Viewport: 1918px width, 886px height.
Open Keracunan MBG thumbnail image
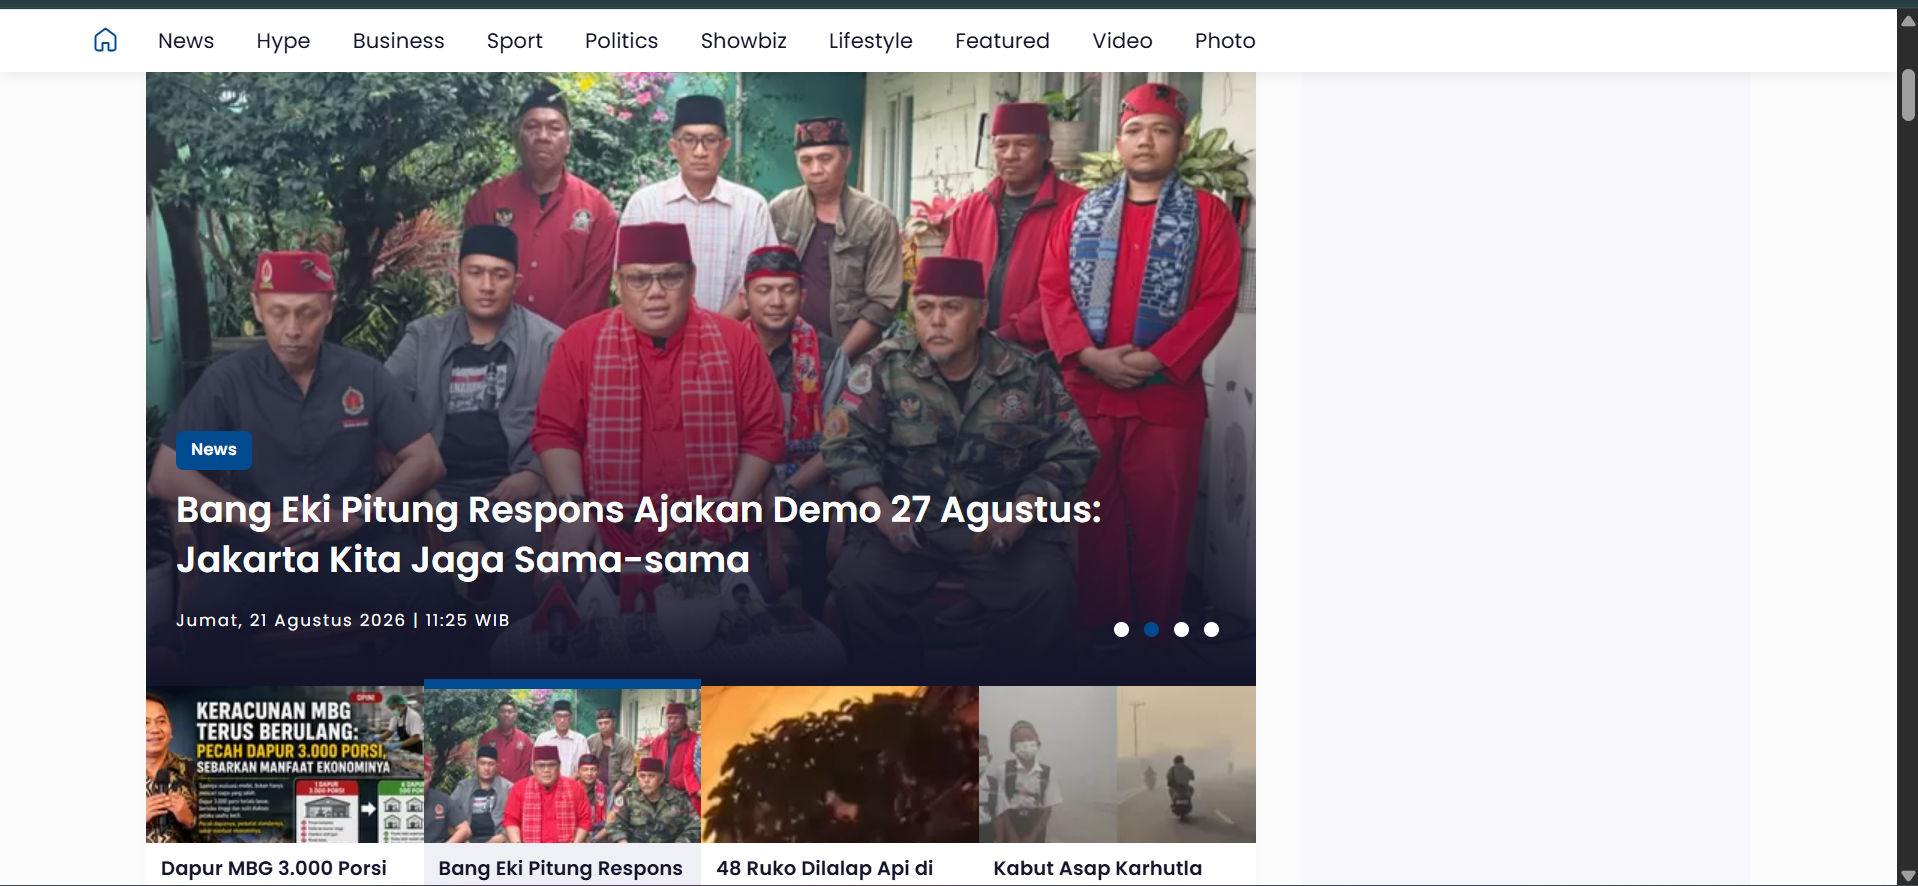285,764
